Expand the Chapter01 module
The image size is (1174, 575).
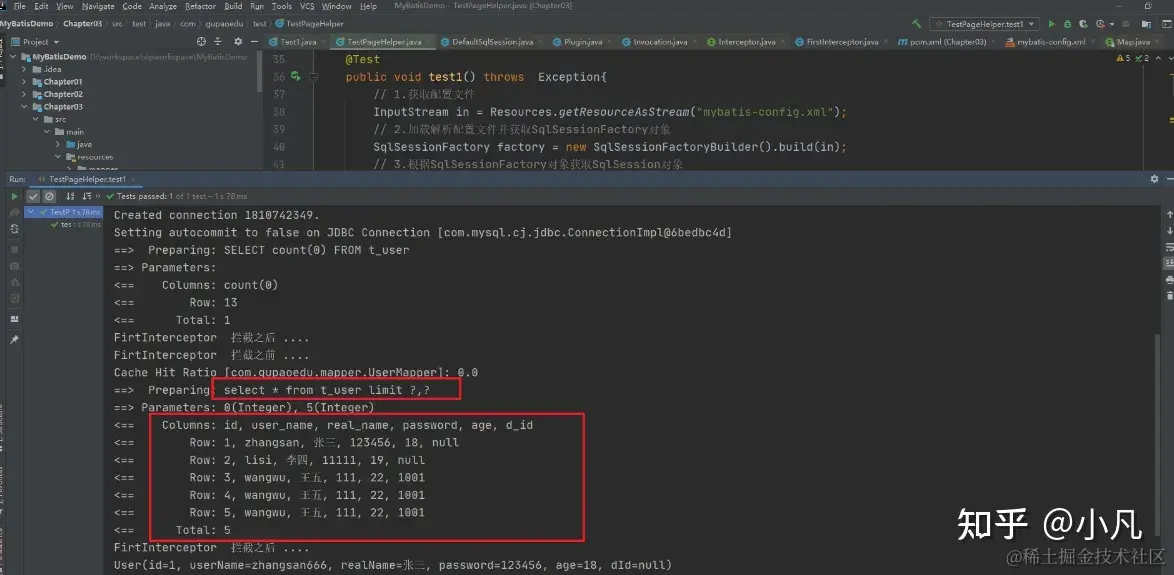25,82
